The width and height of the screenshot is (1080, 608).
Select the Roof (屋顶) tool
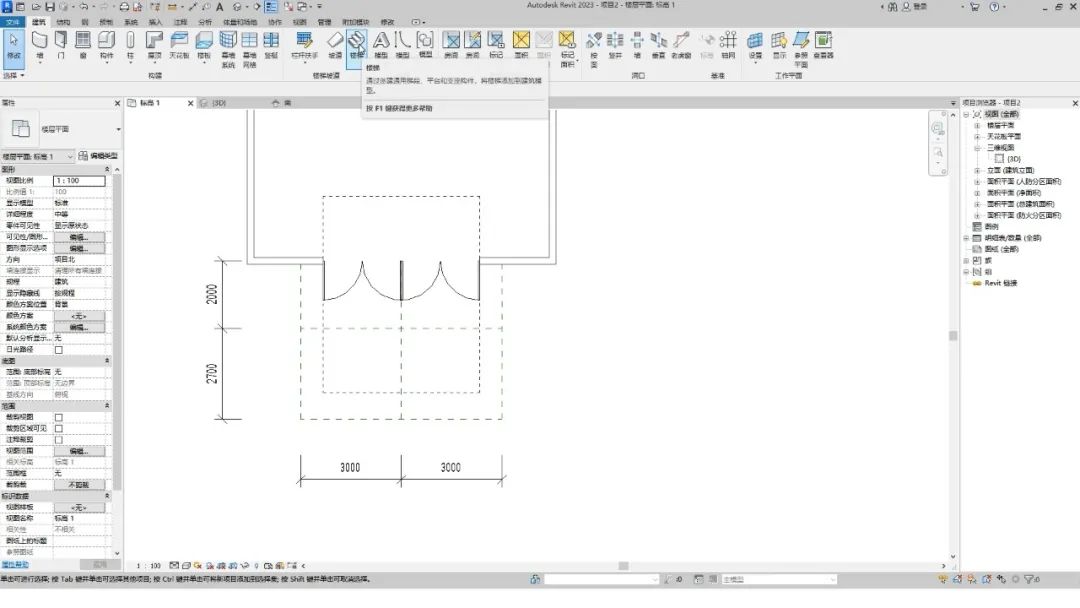coord(155,45)
